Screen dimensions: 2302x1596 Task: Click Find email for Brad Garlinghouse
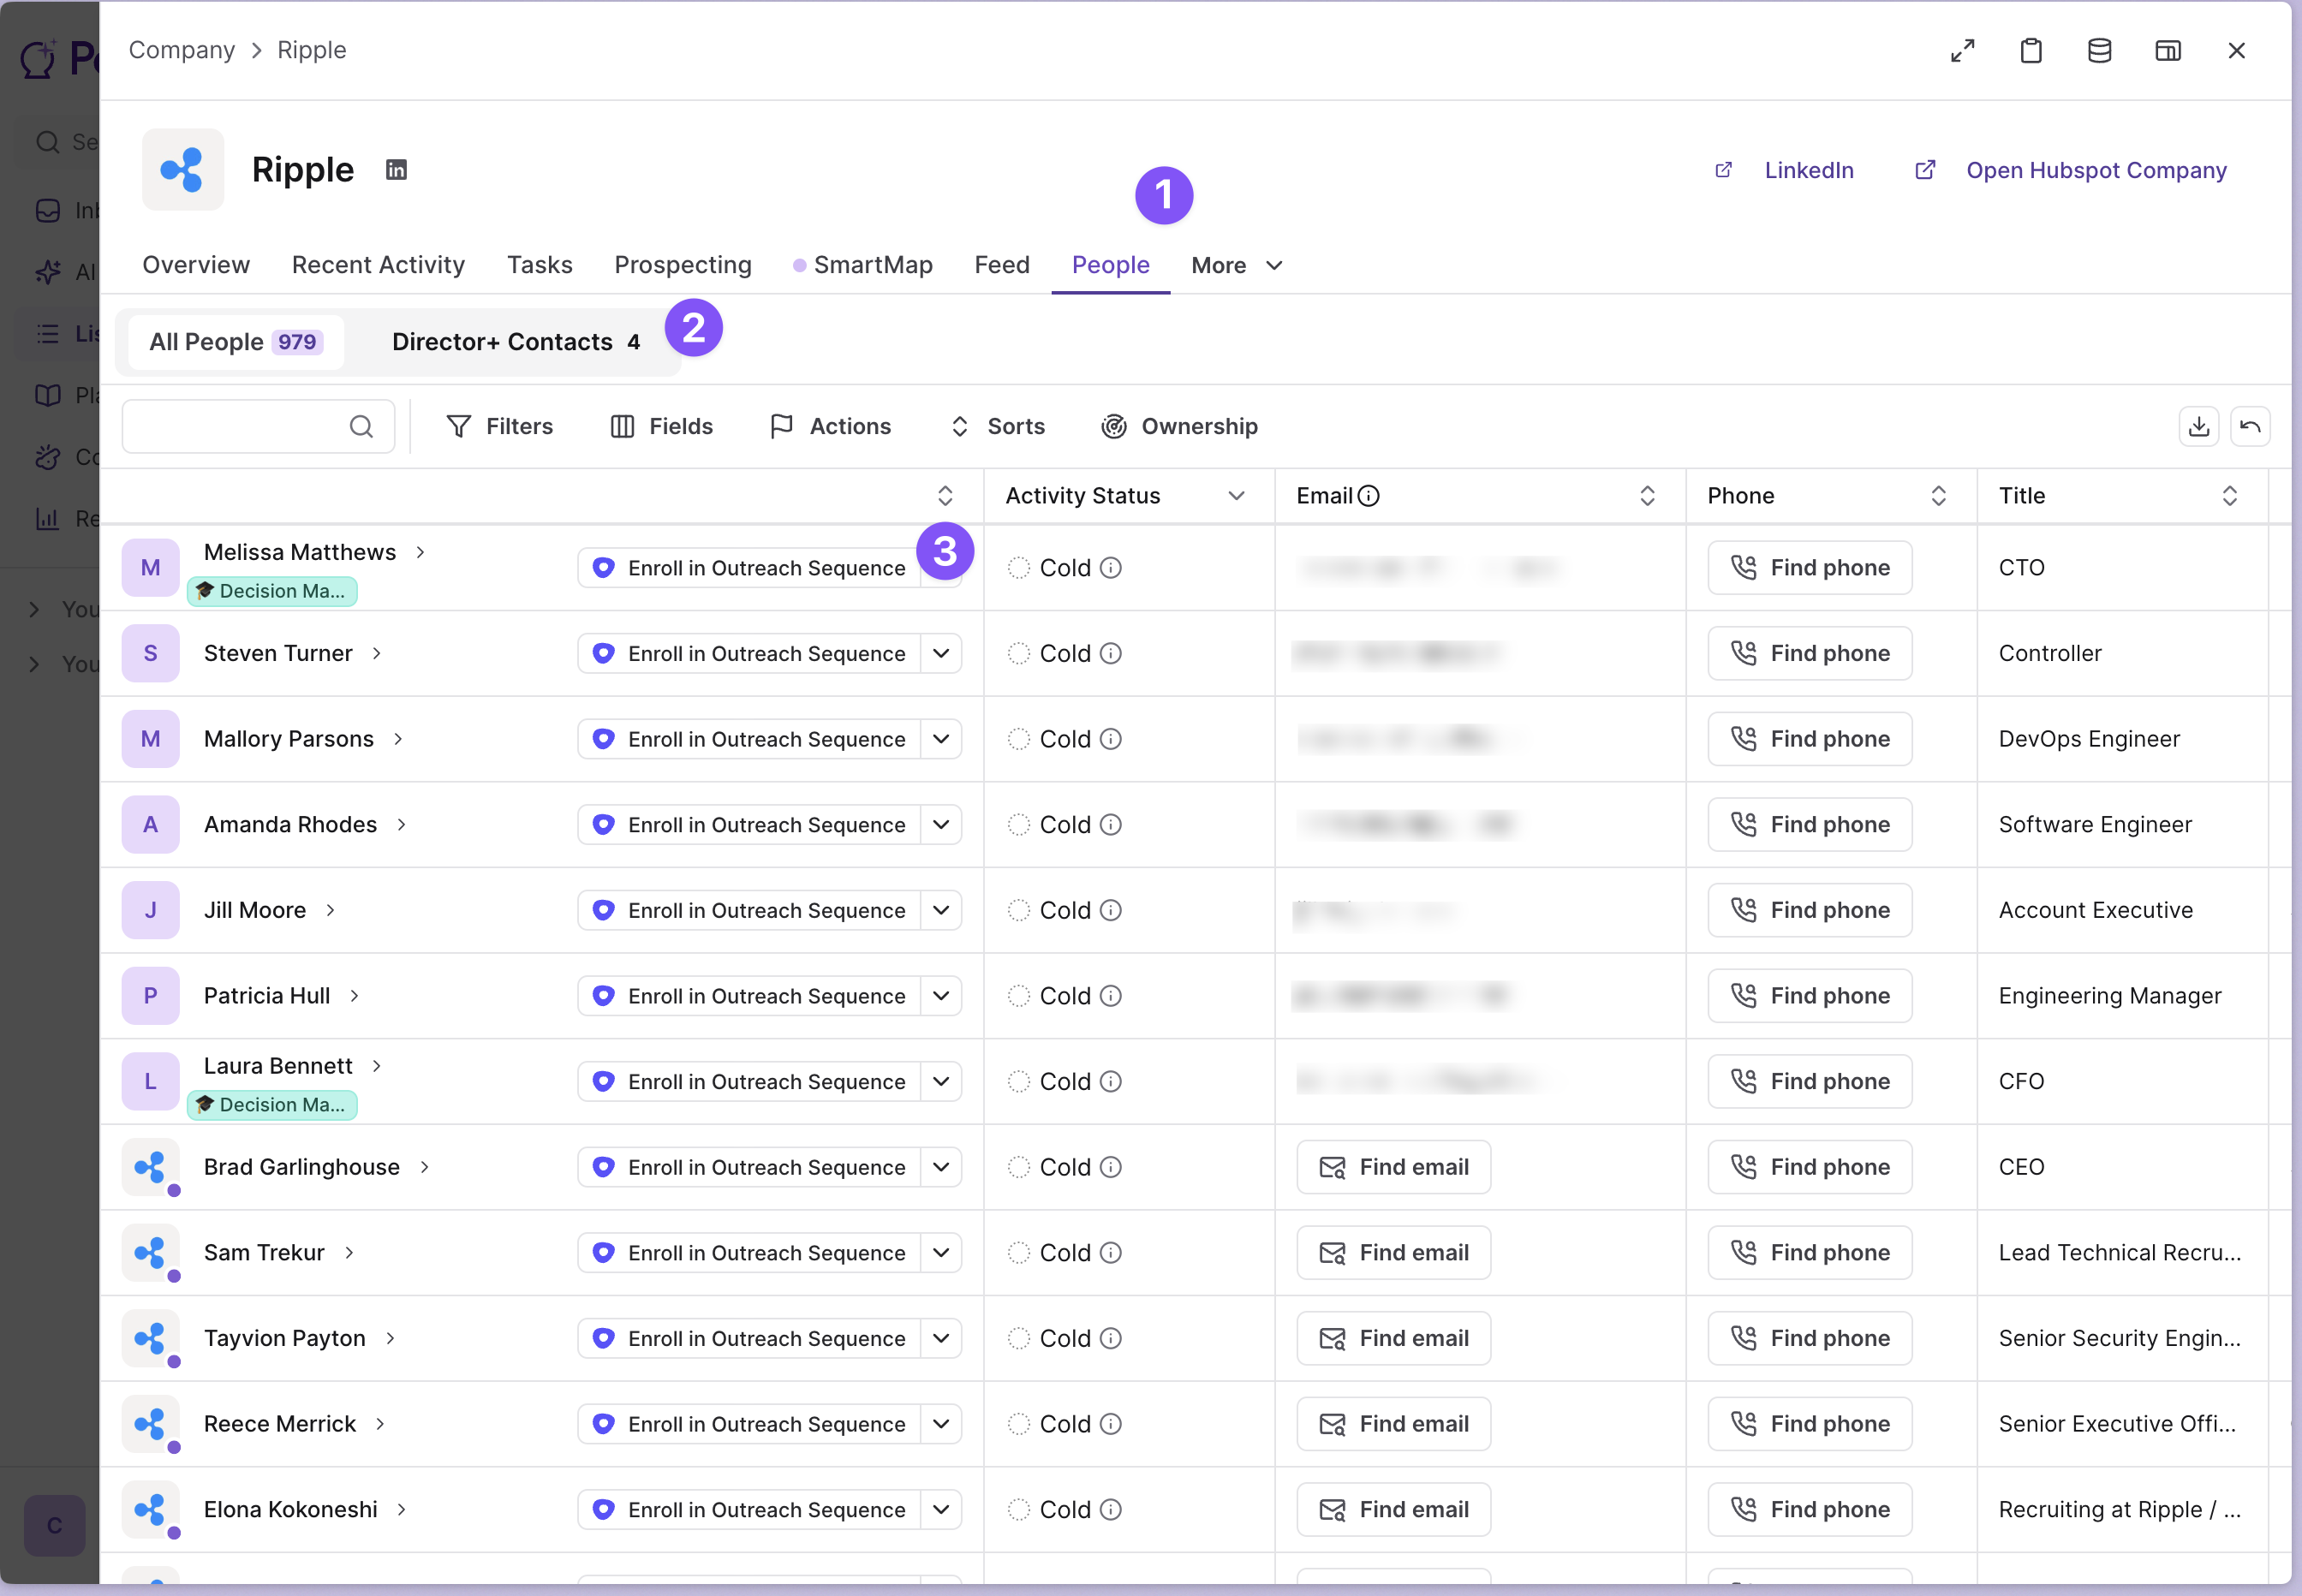click(x=1393, y=1167)
